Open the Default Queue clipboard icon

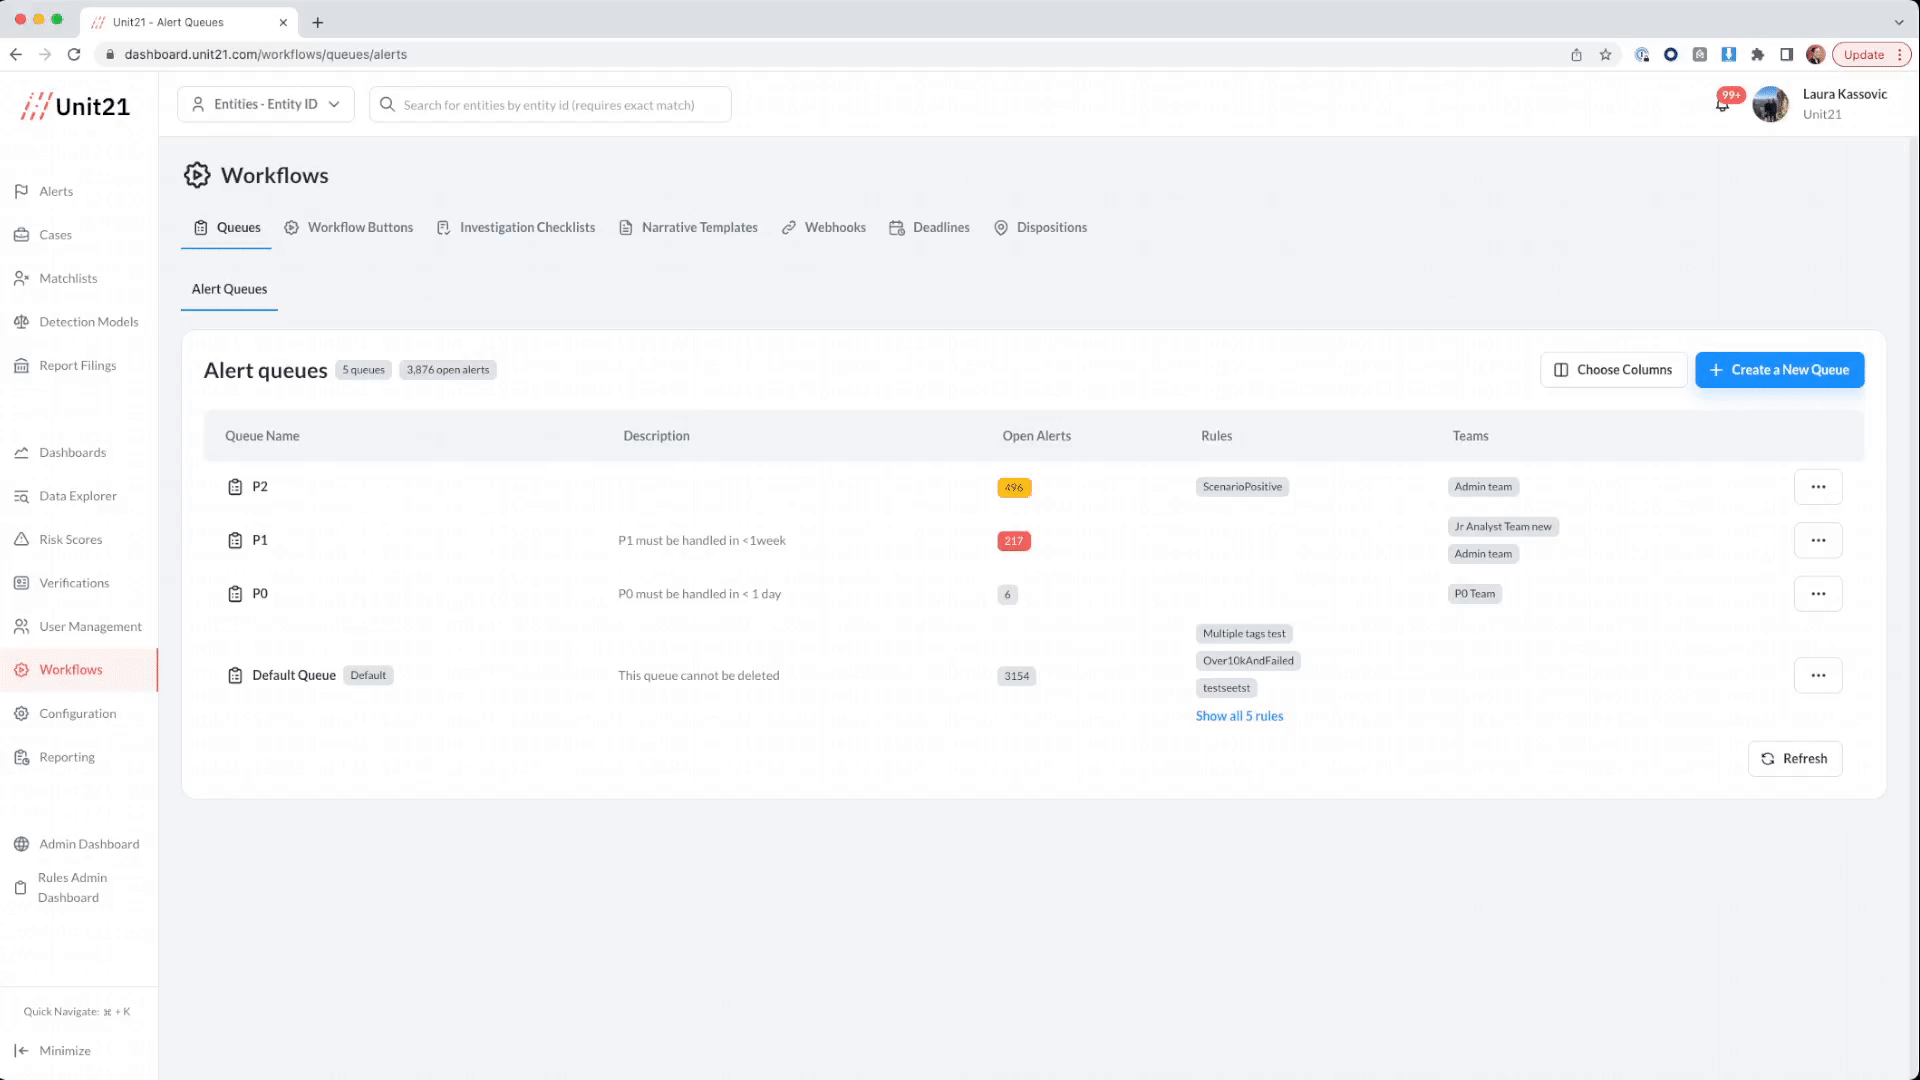[x=235, y=675]
